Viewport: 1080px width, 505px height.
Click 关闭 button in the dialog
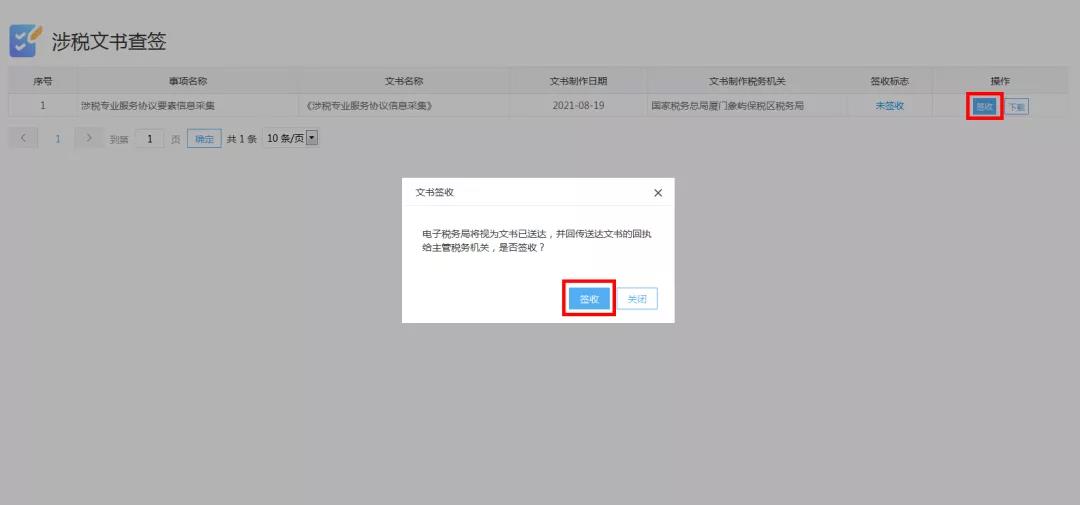(637, 299)
